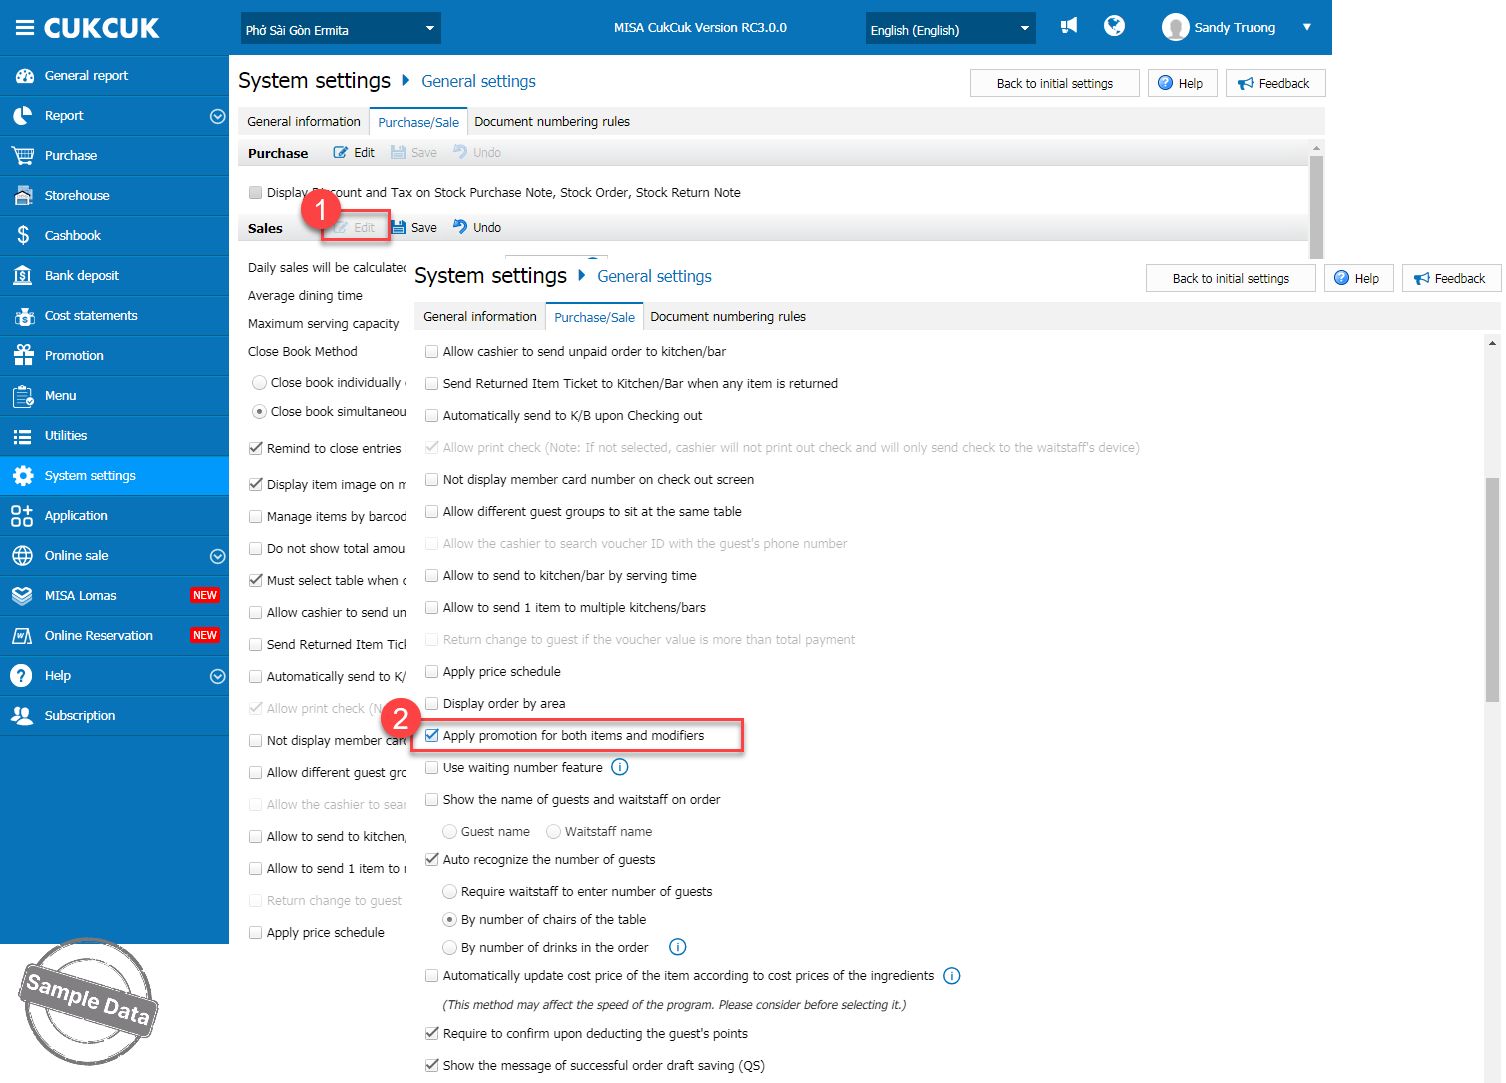
Task: Click the Undo icon in Sales section
Action: coord(460,227)
